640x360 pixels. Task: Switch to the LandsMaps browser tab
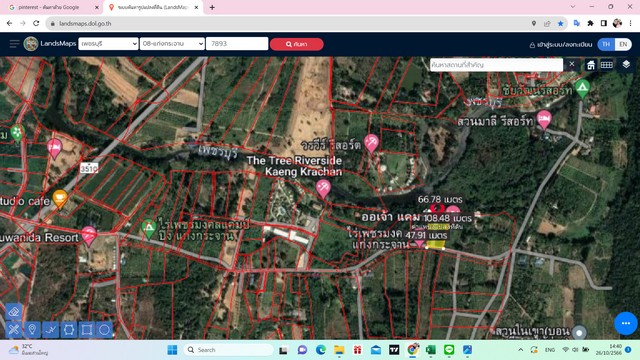[x=152, y=7]
